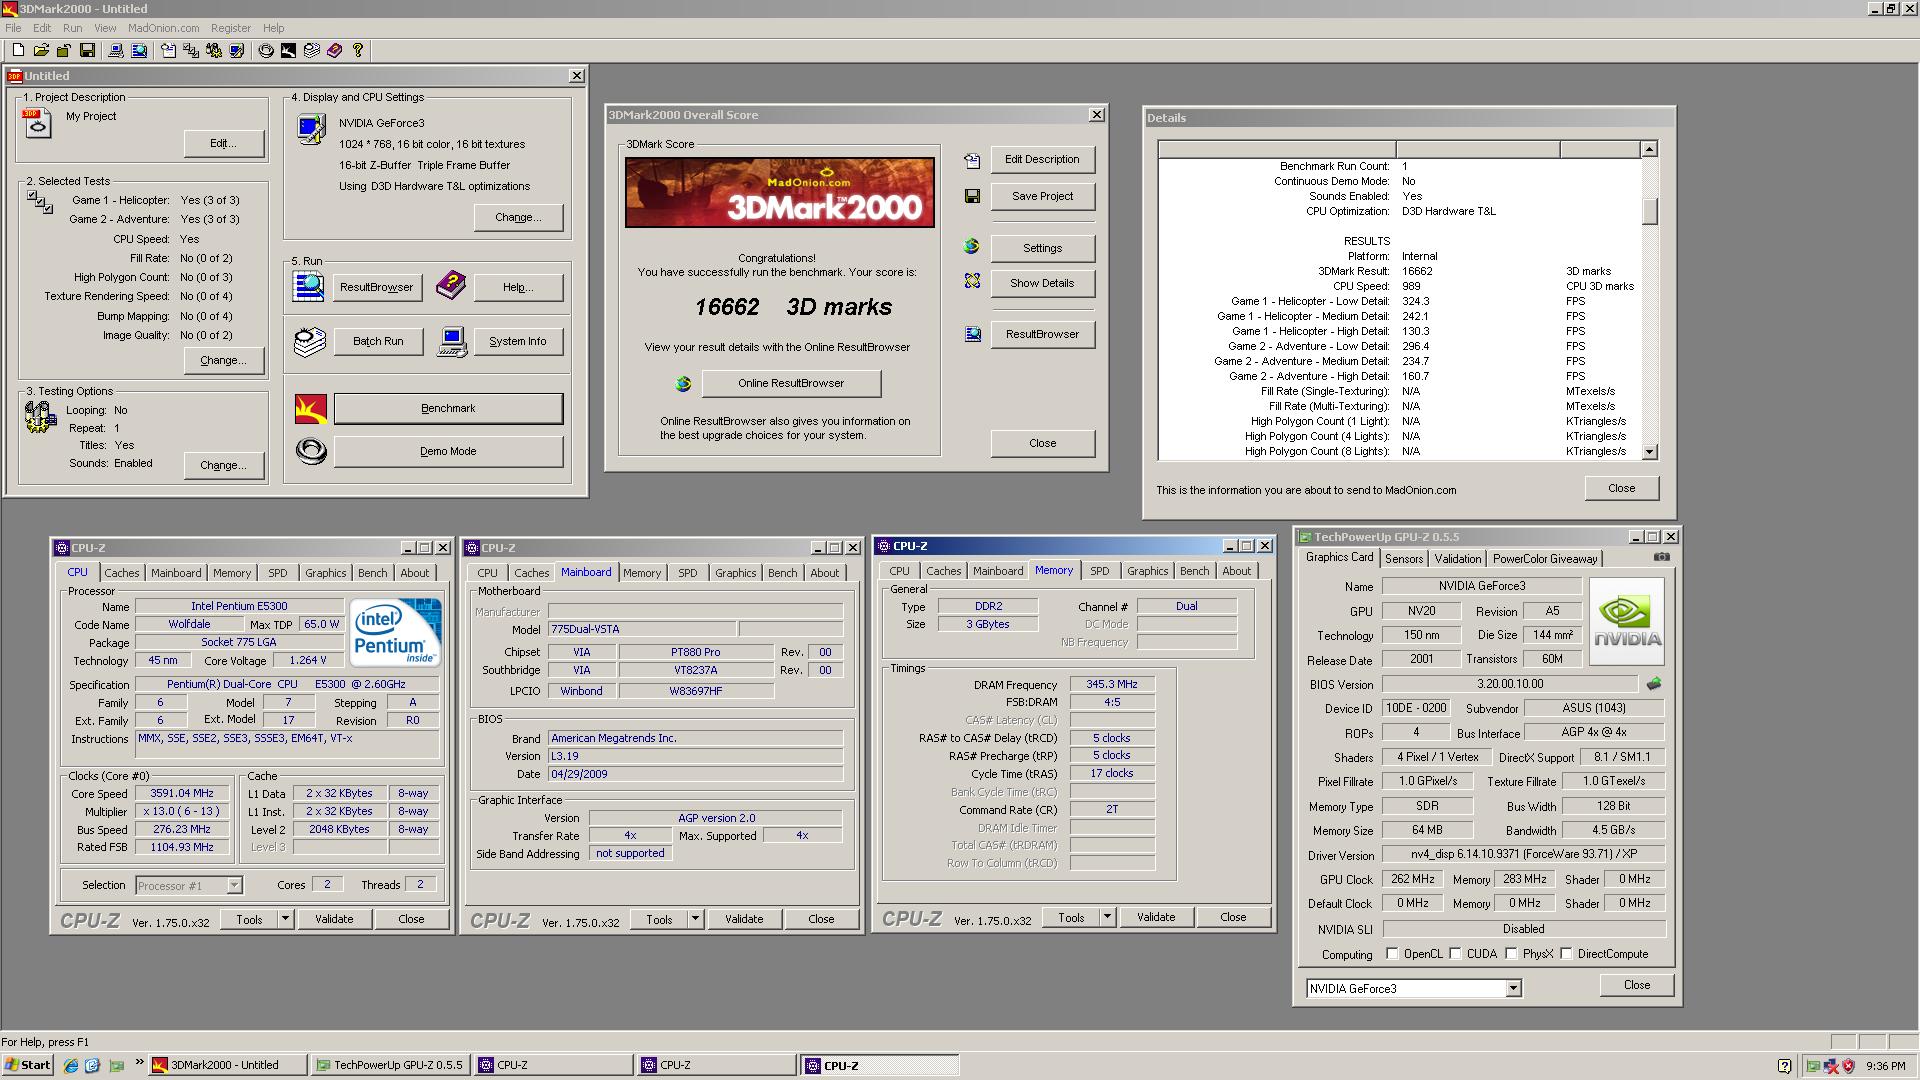Click the Edit... project description button
The height and width of the screenshot is (1080, 1920).
pyautogui.click(x=223, y=143)
